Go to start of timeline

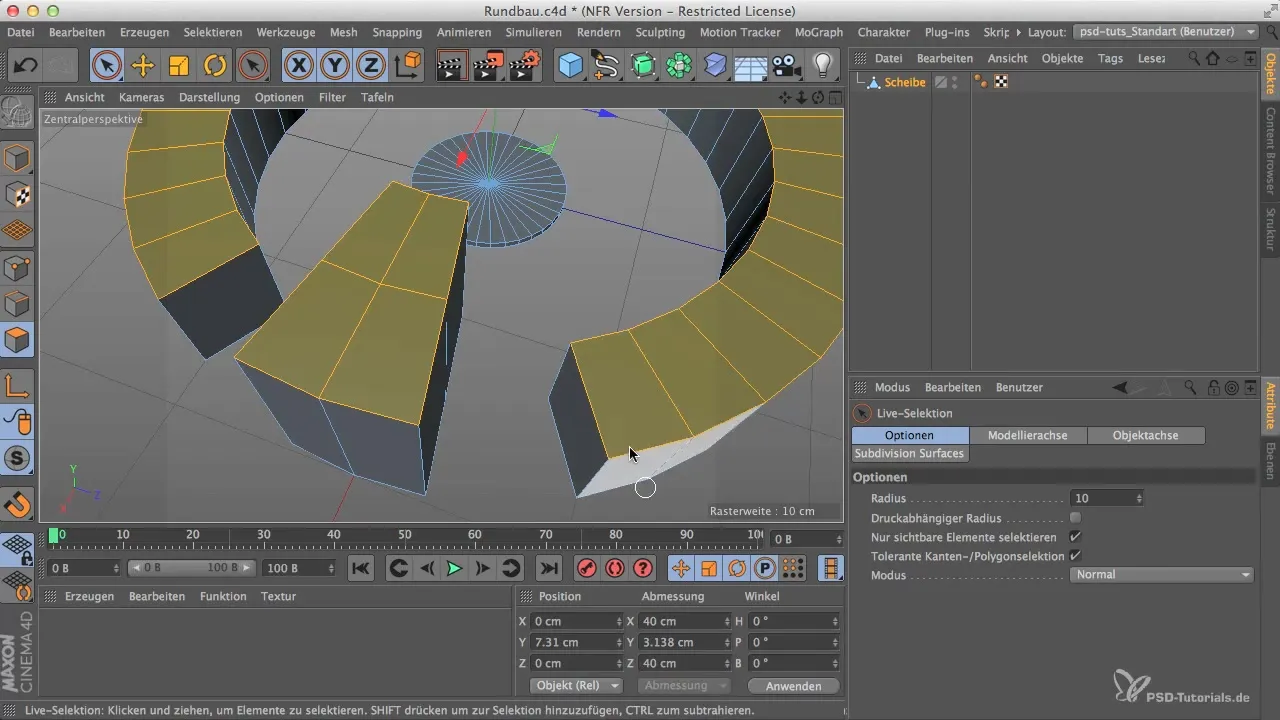(361, 568)
